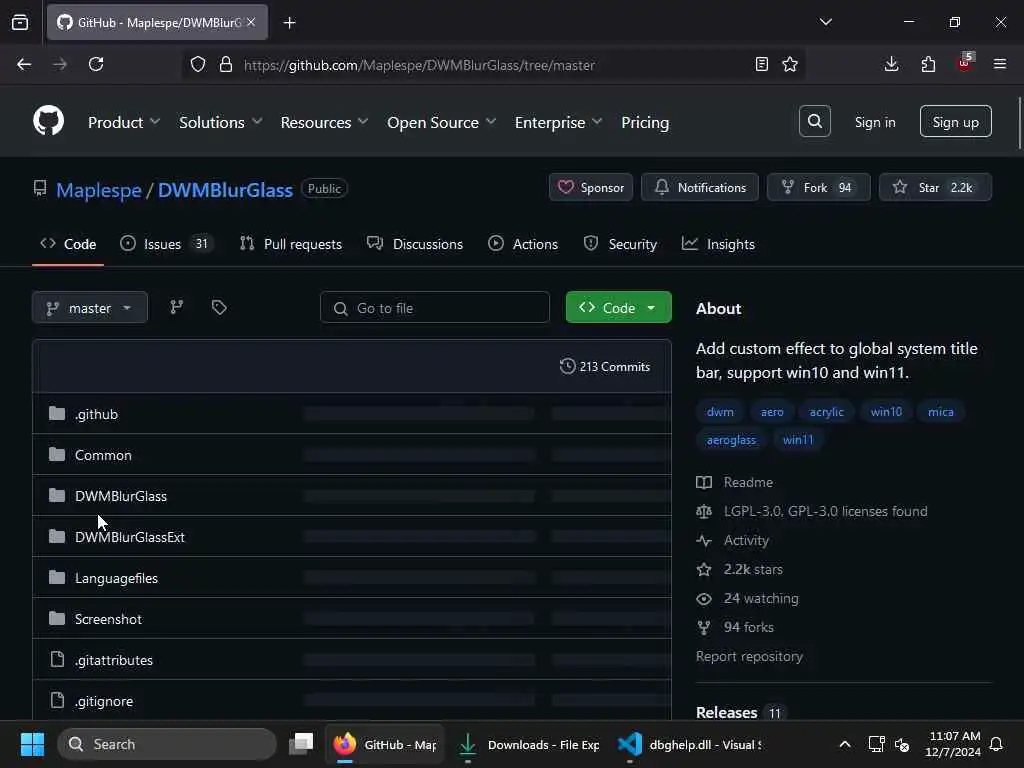Click the Sign up button
Image resolution: width=1024 pixels, height=768 pixels.
point(955,121)
